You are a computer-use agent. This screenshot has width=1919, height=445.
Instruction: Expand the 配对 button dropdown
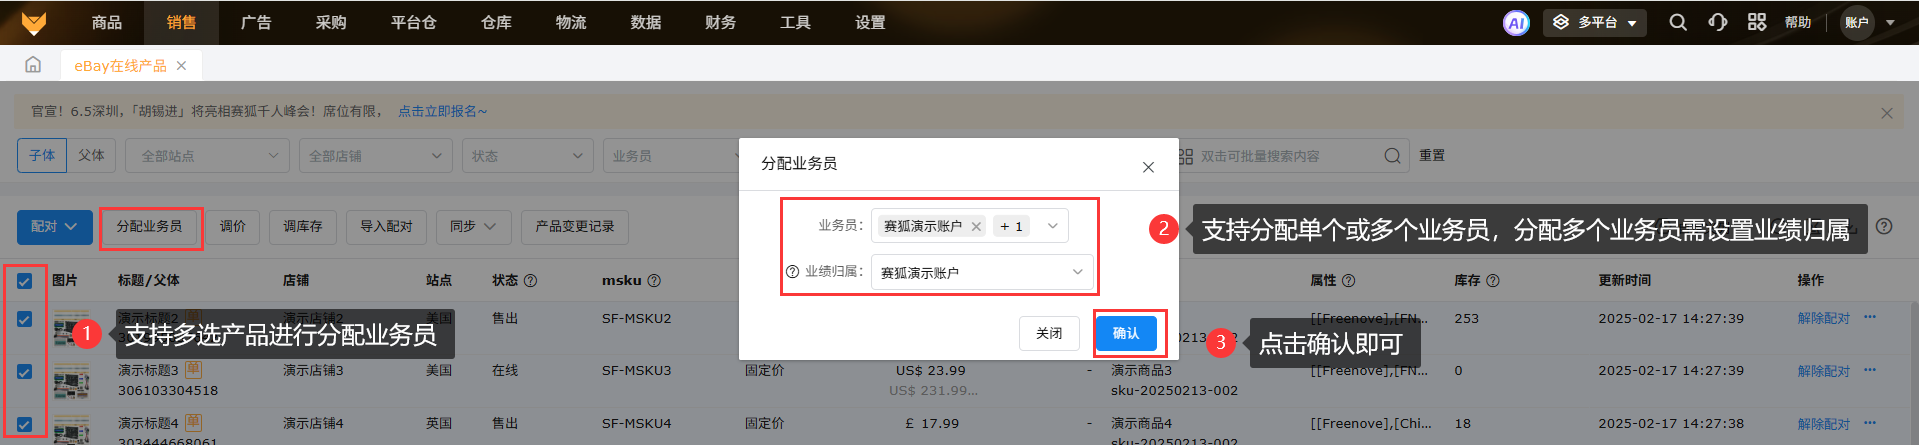tap(55, 227)
